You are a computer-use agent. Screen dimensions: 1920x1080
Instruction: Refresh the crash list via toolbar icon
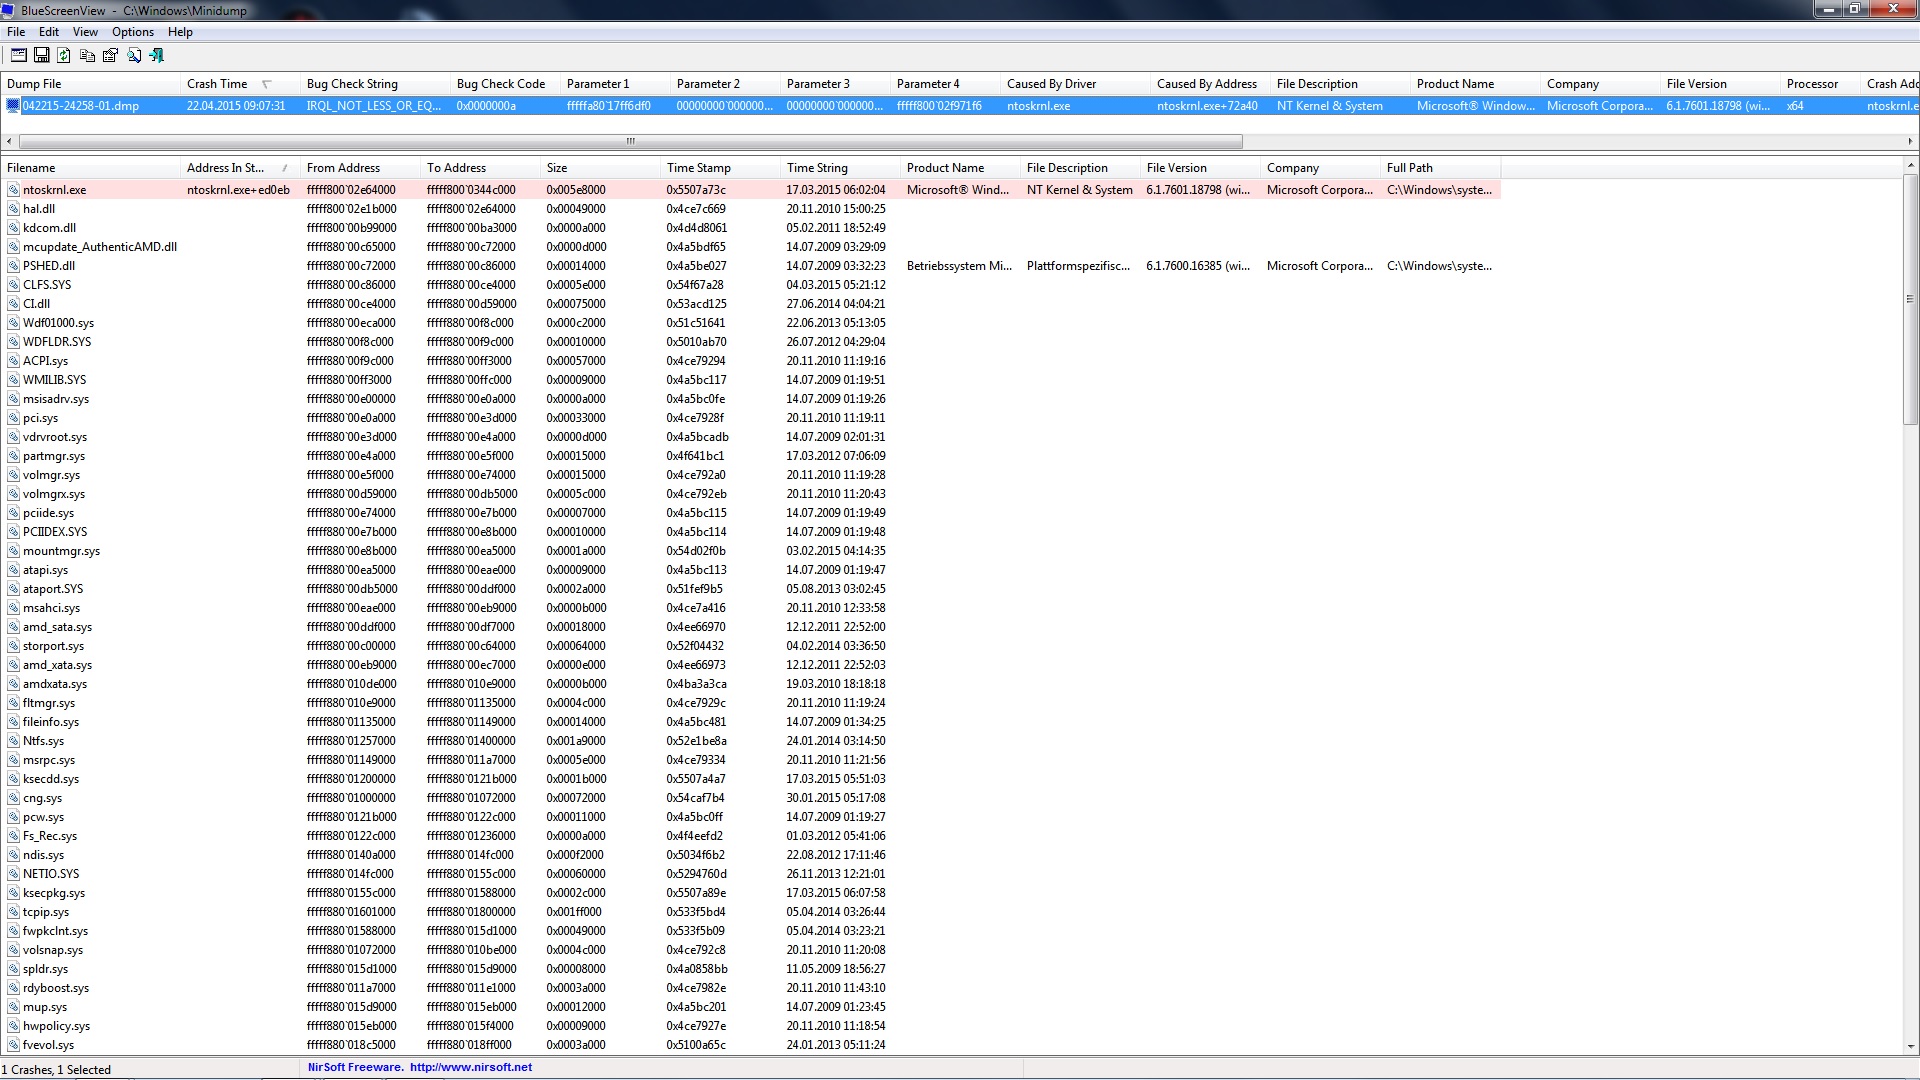(64, 56)
